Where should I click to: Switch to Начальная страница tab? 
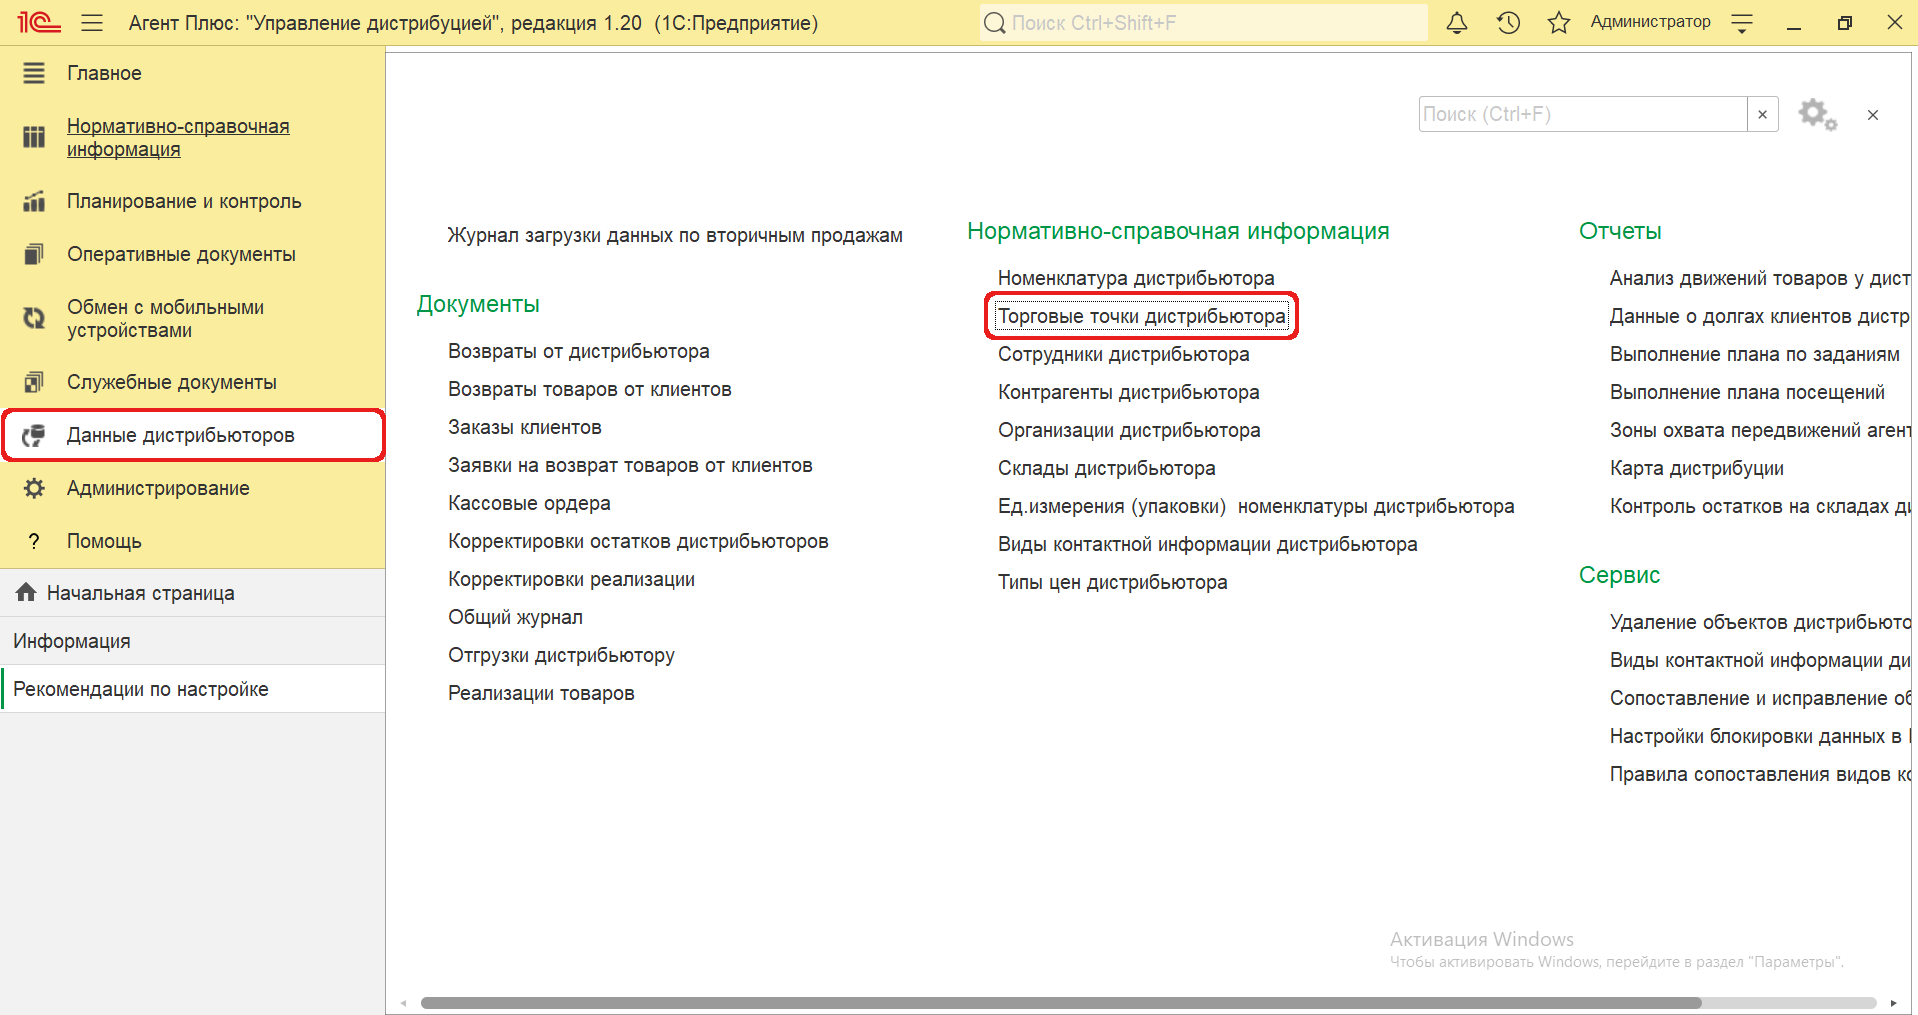coord(192,593)
